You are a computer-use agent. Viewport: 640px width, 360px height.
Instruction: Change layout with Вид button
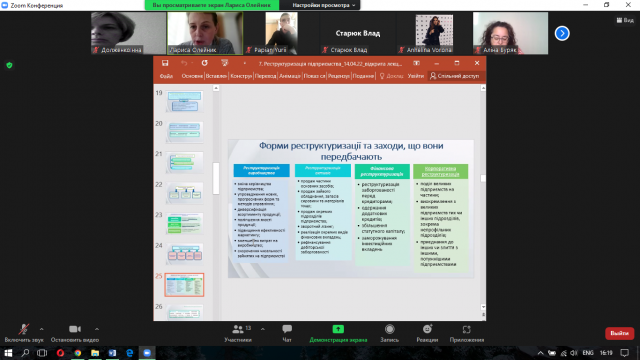click(x=625, y=20)
